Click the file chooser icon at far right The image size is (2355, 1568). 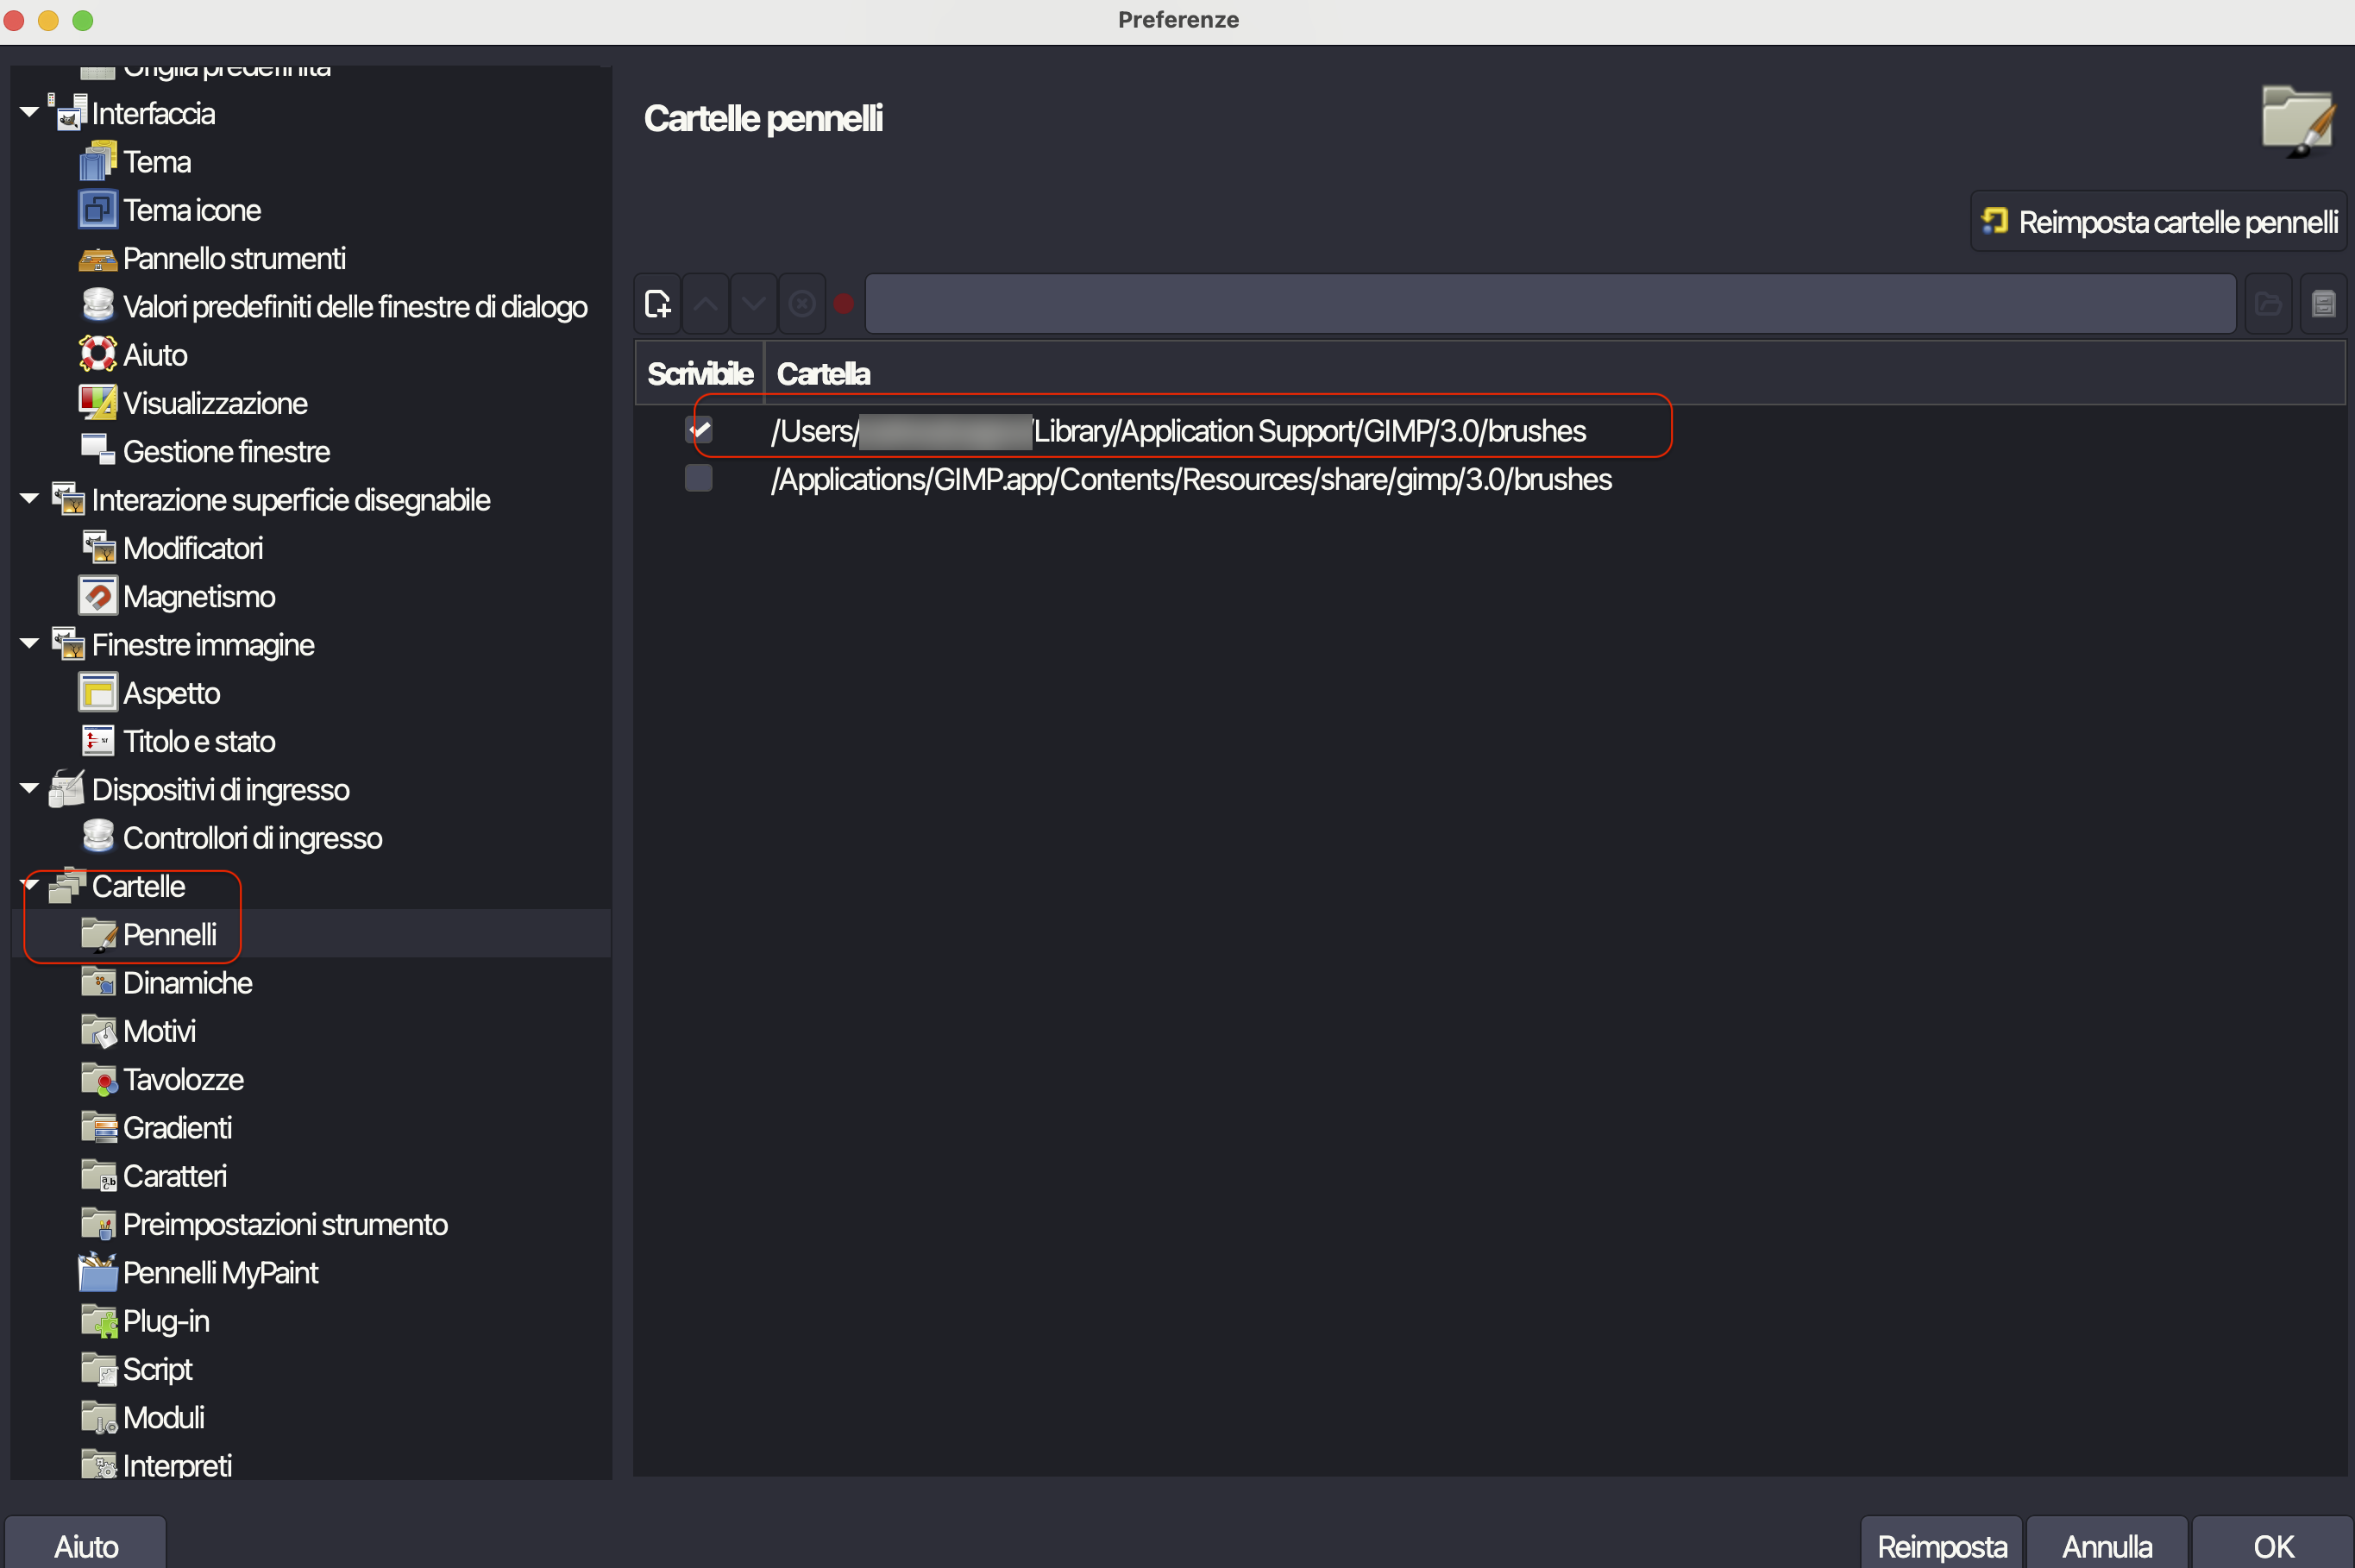tap(2323, 304)
